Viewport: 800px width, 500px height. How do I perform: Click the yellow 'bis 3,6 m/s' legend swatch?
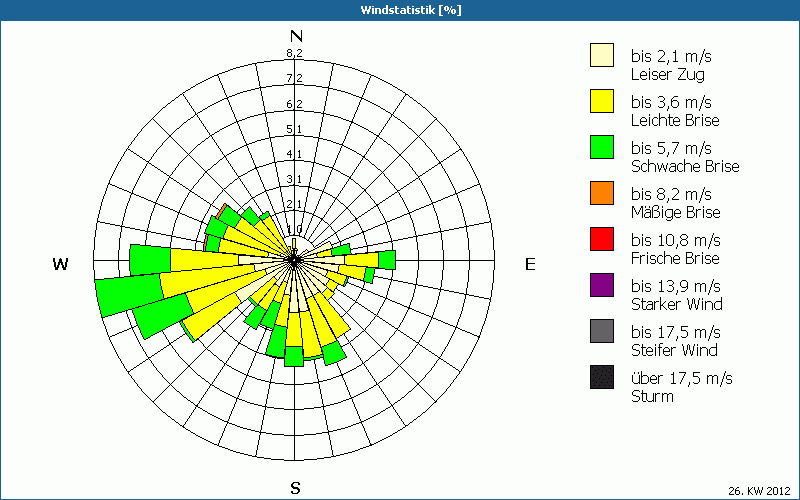coord(602,101)
